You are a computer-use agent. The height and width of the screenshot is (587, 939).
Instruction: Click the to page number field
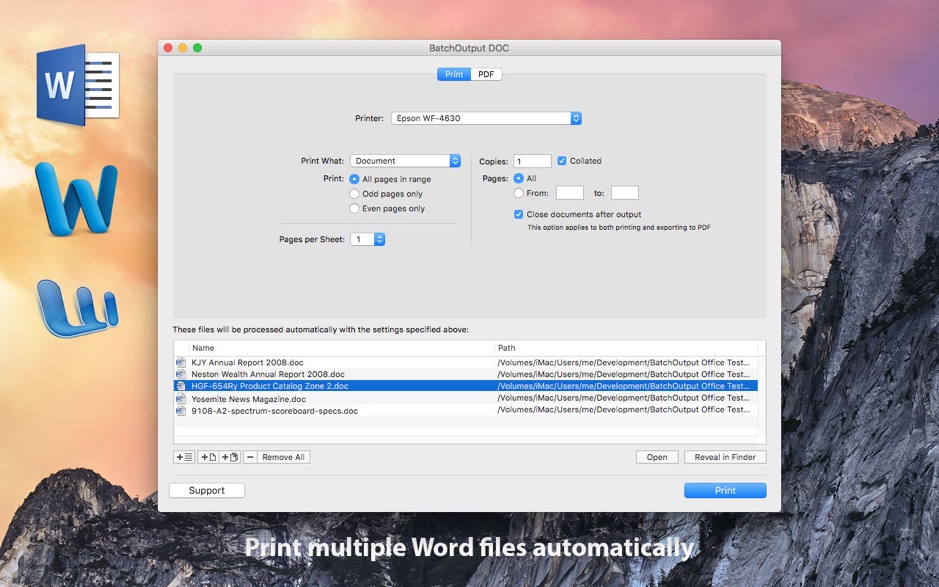coord(625,193)
